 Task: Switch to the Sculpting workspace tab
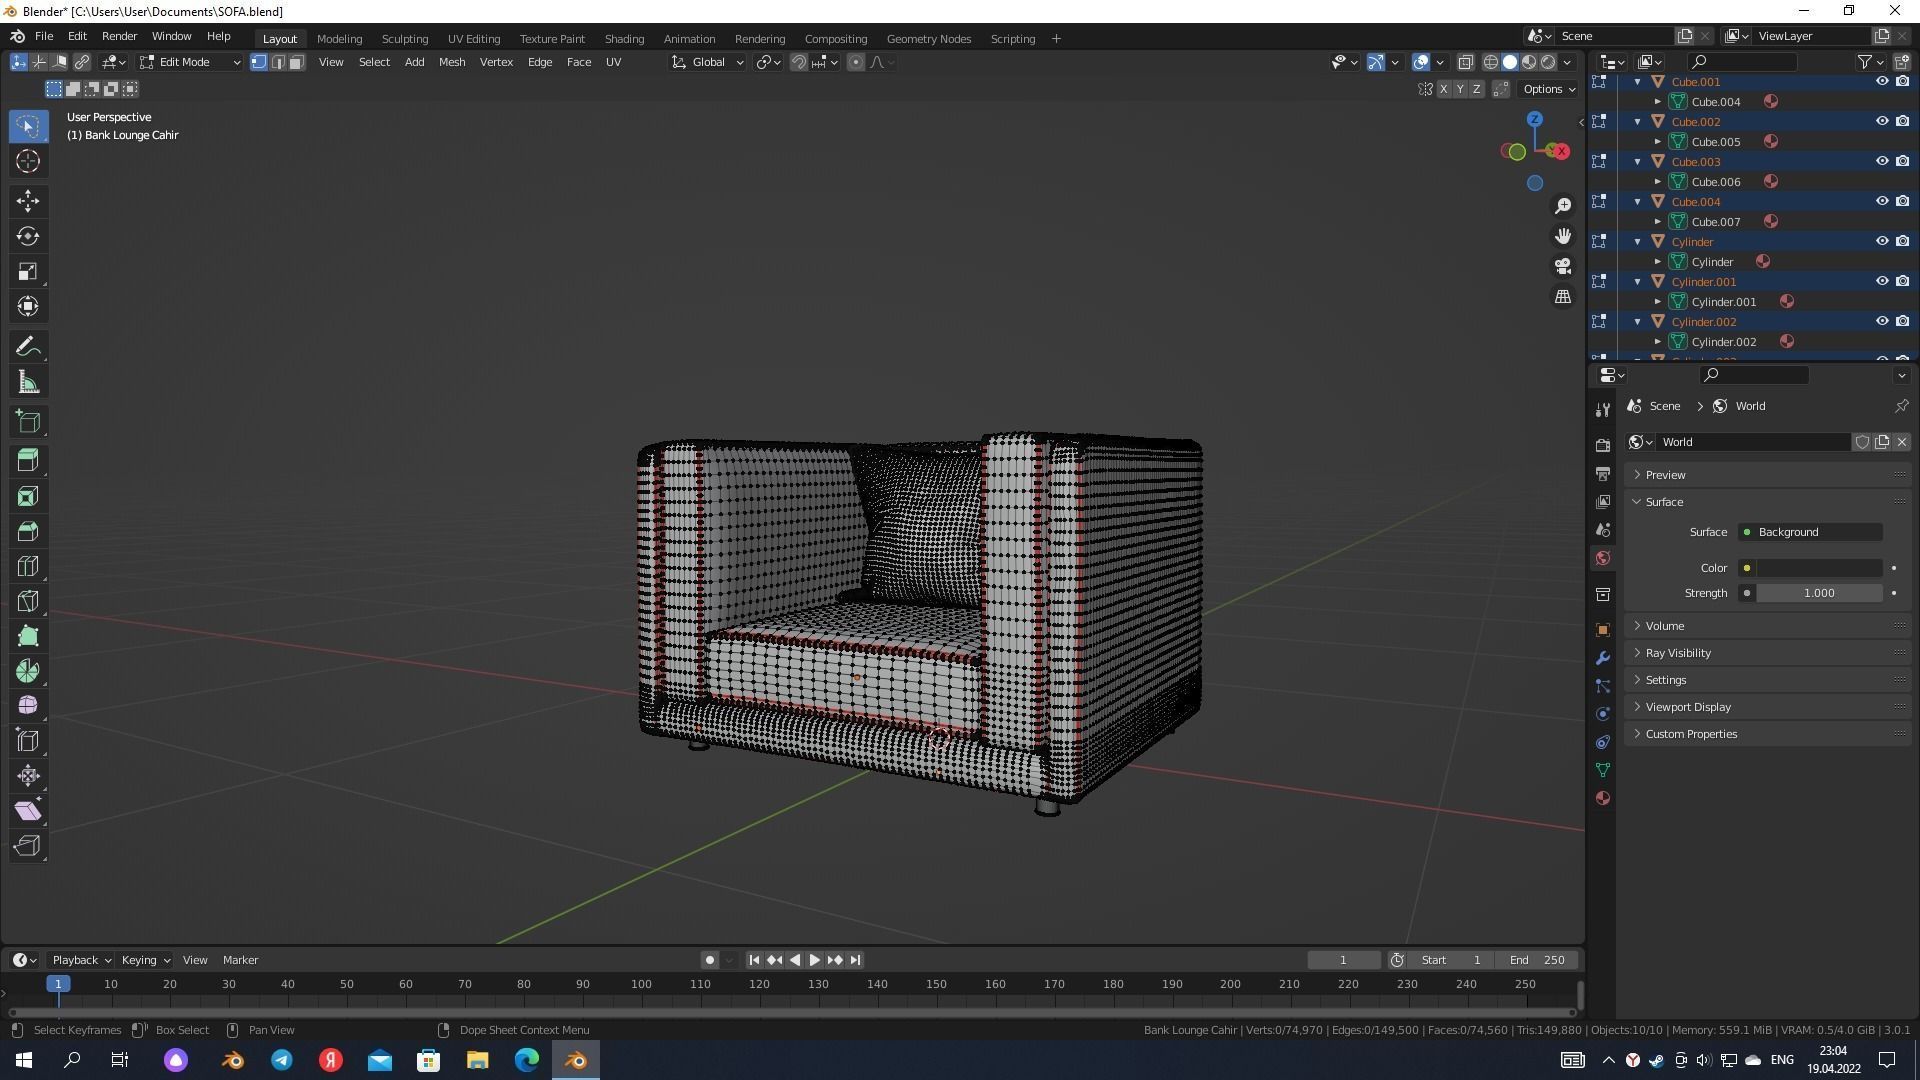(404, 39)
